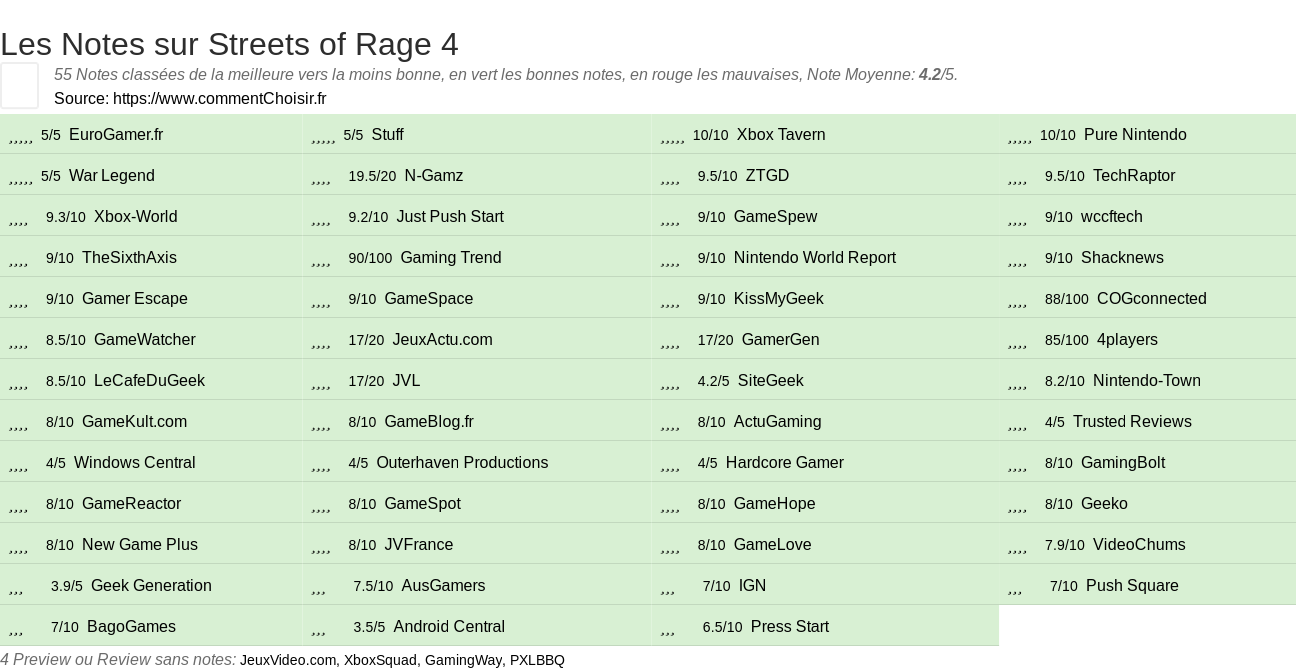Click the N-Gamz 19.5/20 score entry
1296x671 pixels.
(x=476, y=175)
